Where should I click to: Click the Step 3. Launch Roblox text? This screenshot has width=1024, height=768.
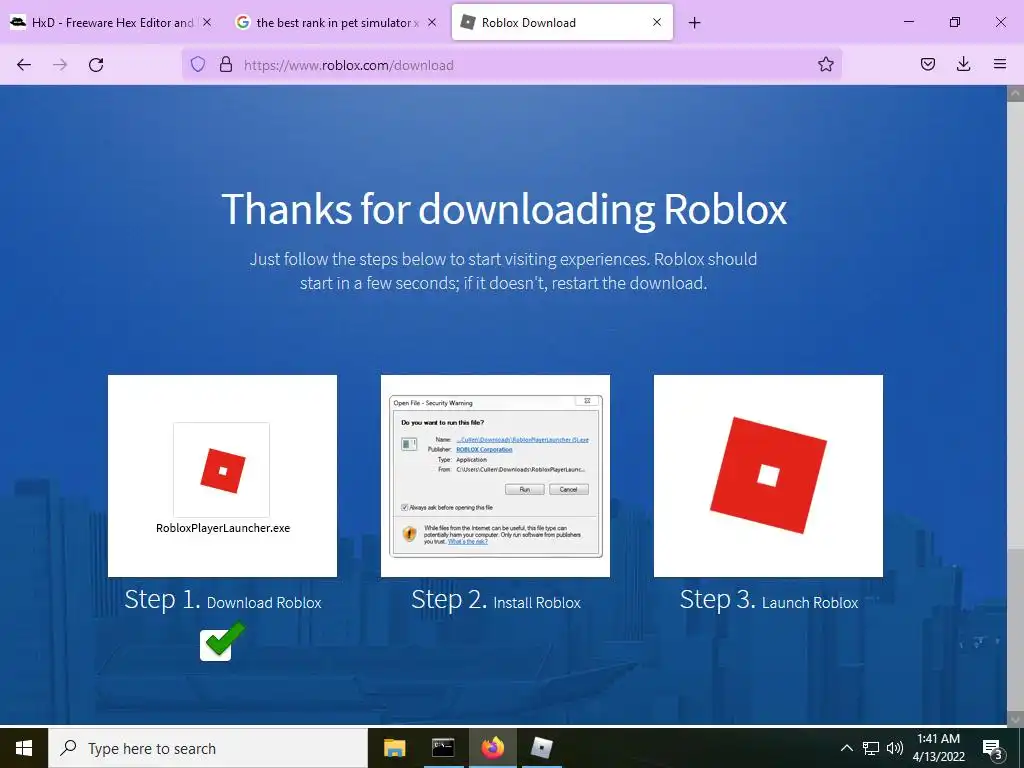769,600
